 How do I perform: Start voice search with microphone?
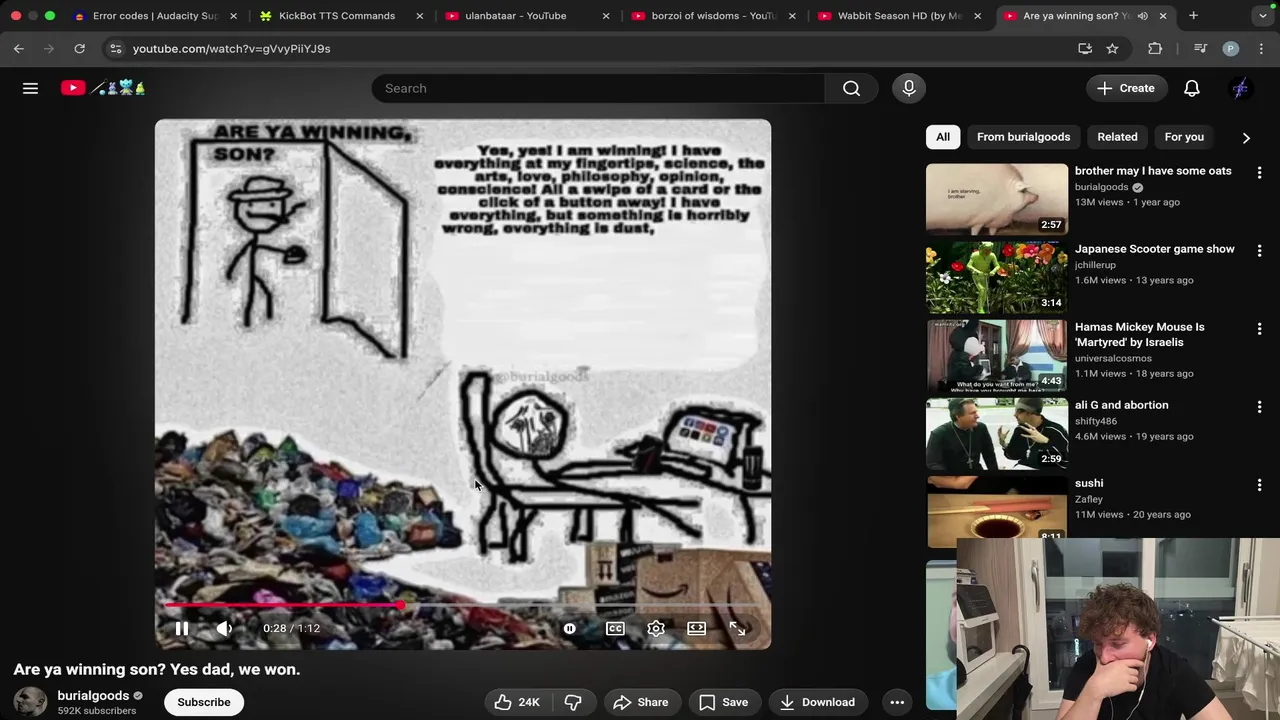pyautogui.click(x=909, y=88)
